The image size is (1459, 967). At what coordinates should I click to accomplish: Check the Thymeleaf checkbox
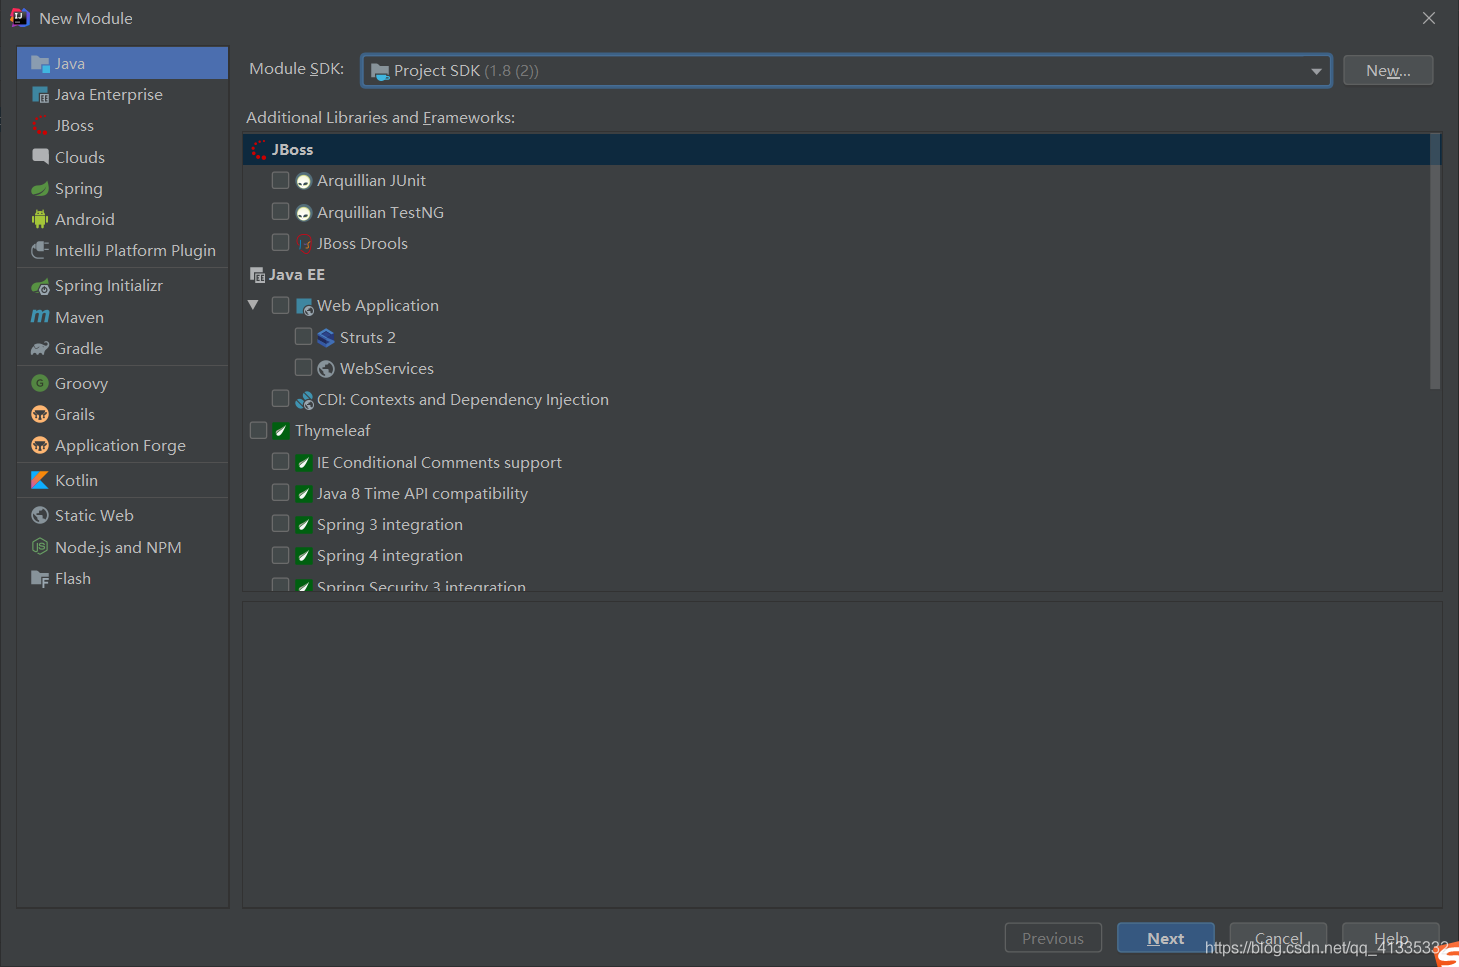click(258, 430)
